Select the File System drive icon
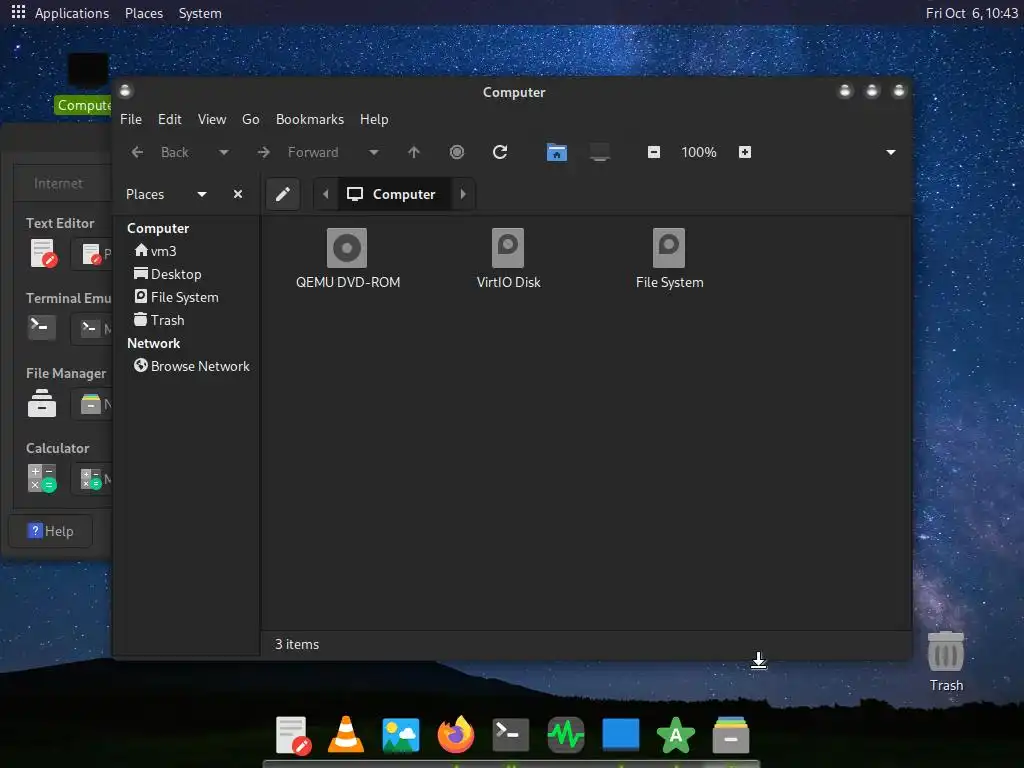 pyautogui.click(x=669, y=248)
